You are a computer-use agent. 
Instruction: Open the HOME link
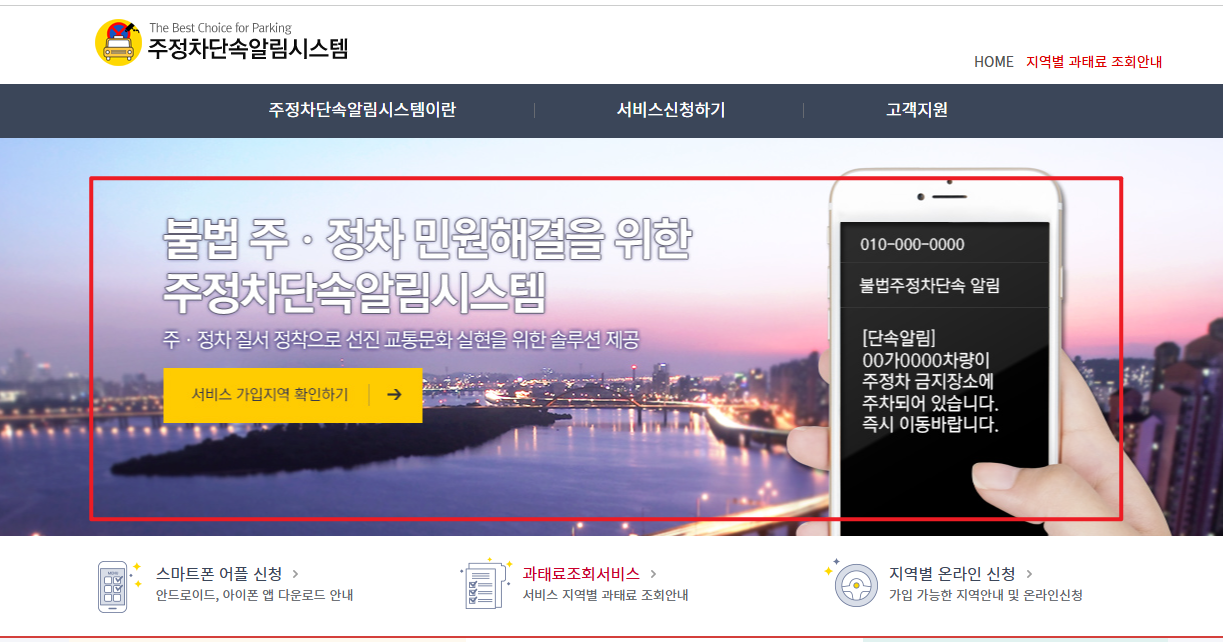coord(993,62)
